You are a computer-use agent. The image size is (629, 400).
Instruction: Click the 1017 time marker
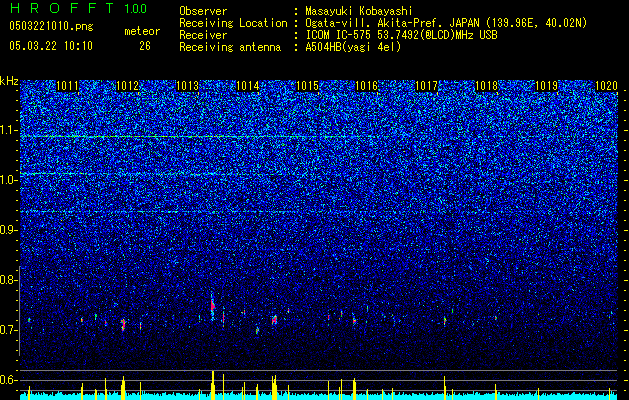click(426, 86)
